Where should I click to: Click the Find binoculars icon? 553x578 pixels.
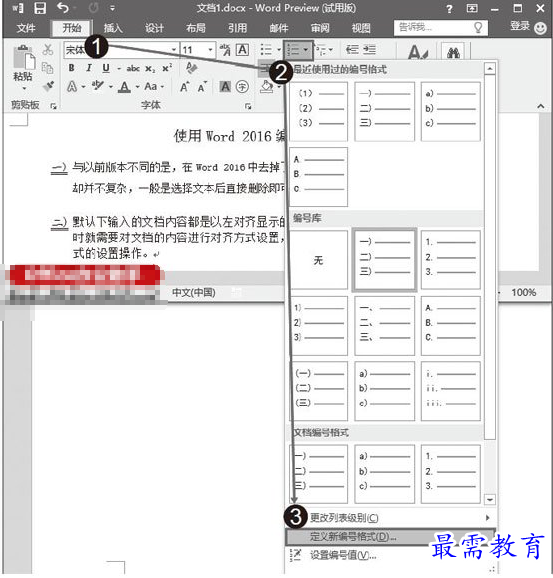pos(453,53)
